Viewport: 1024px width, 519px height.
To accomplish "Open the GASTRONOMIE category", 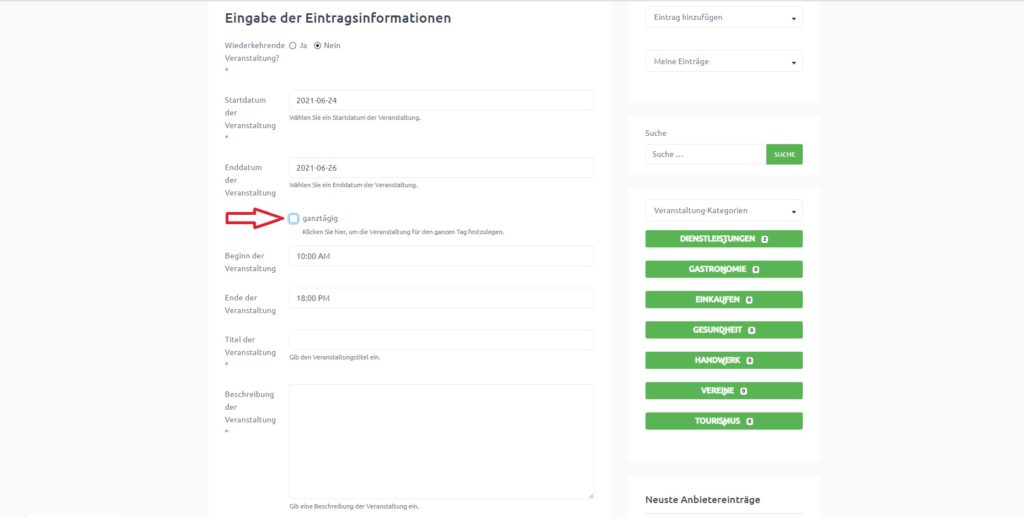I will 724,269.
